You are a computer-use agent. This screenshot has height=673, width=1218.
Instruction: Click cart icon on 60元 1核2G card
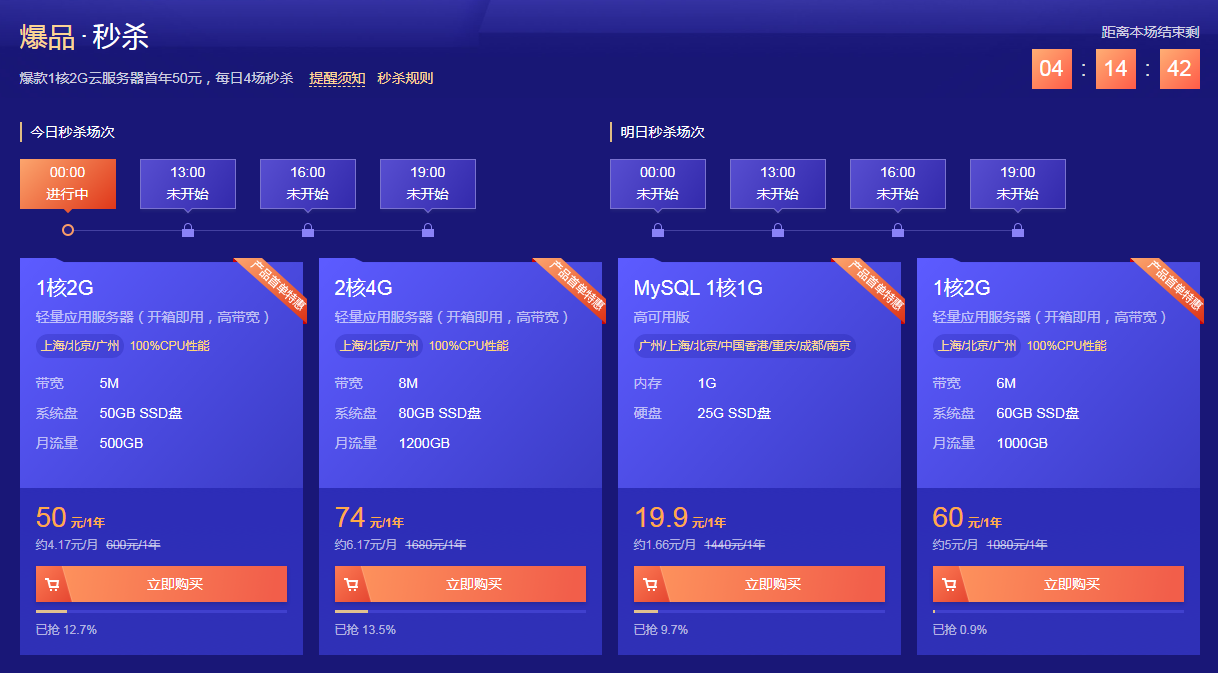(x=949, y=585)
